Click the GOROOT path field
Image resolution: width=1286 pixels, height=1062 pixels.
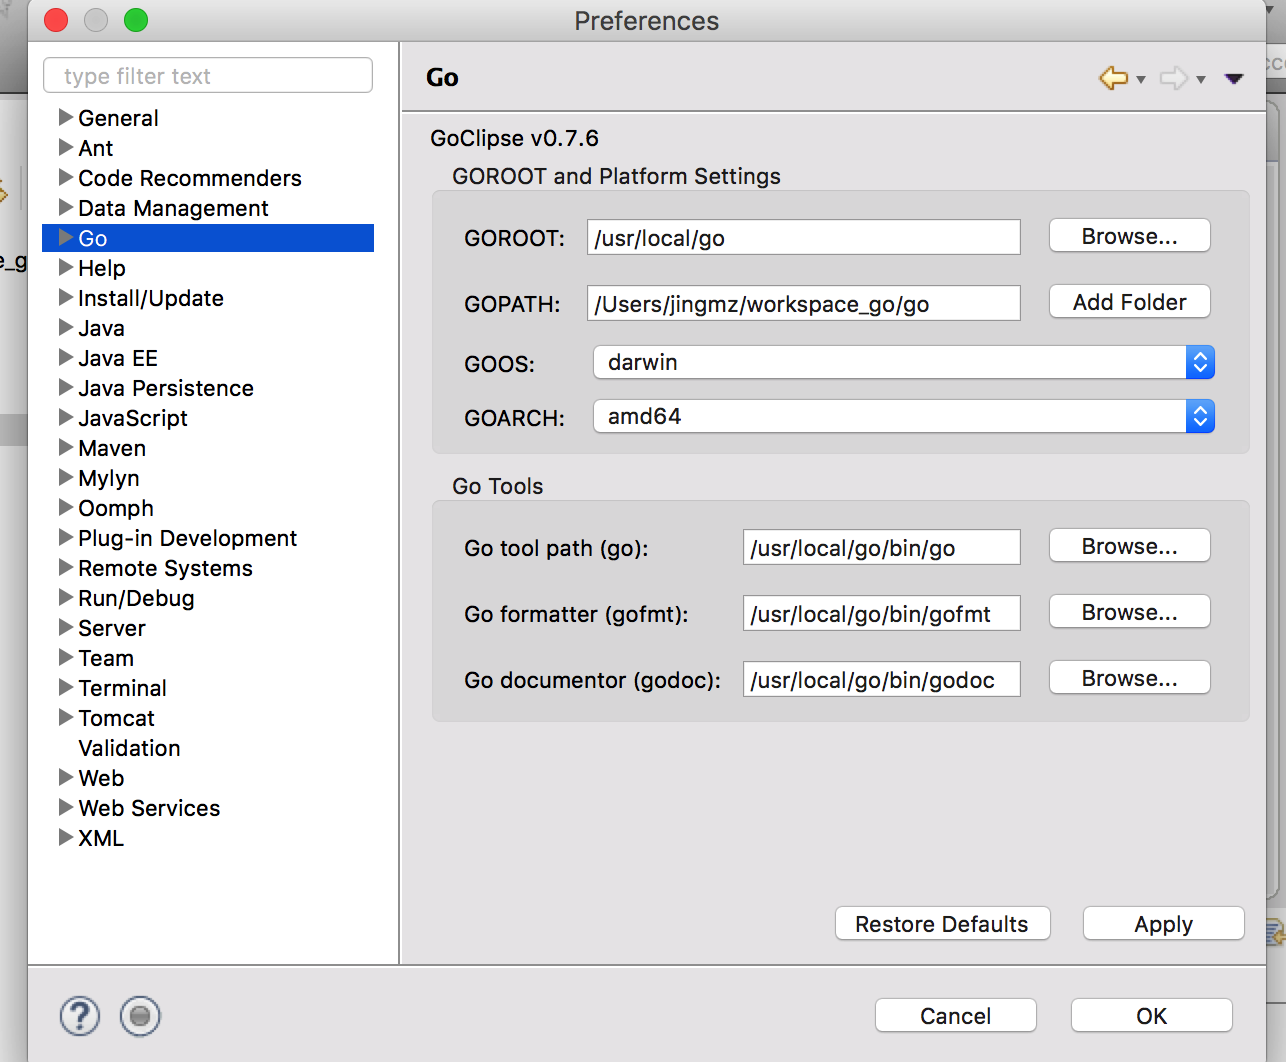coord(804,237)
